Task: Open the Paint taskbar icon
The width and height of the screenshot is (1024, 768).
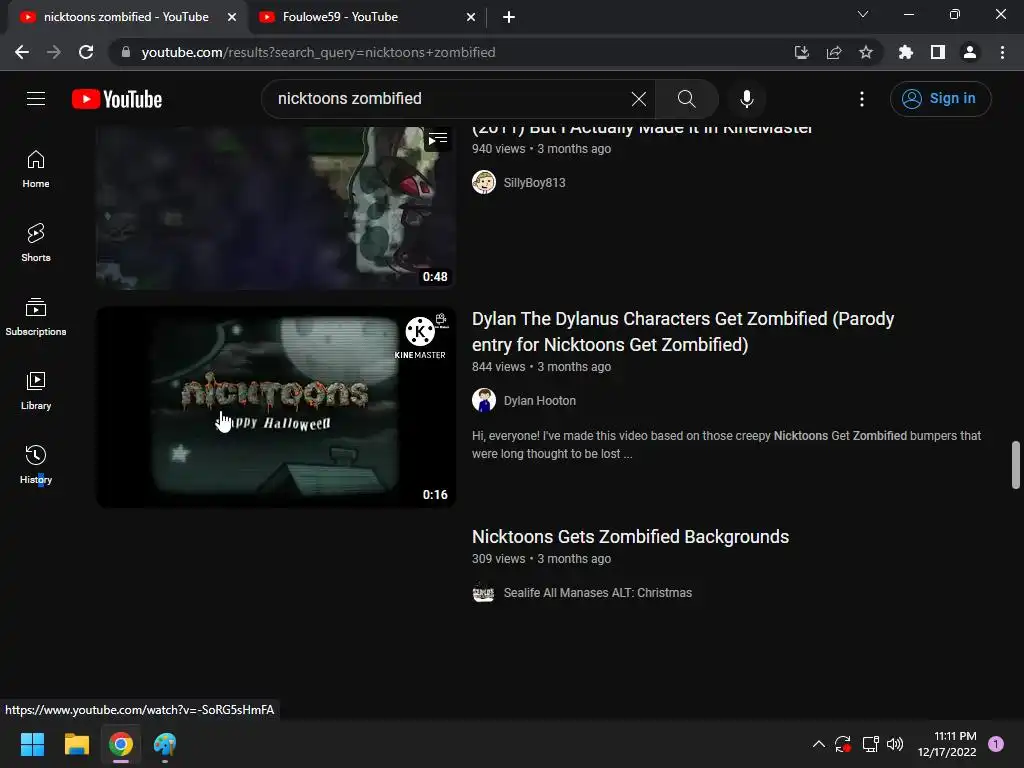Action: point(165,744)
